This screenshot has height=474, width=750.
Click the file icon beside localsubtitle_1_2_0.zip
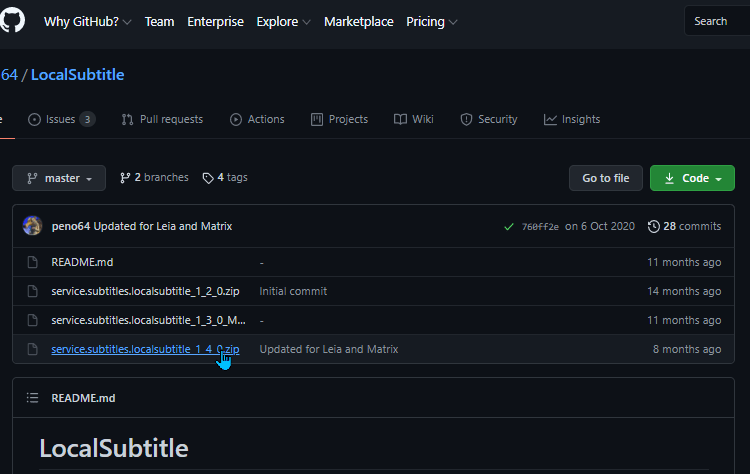(33, 291)
